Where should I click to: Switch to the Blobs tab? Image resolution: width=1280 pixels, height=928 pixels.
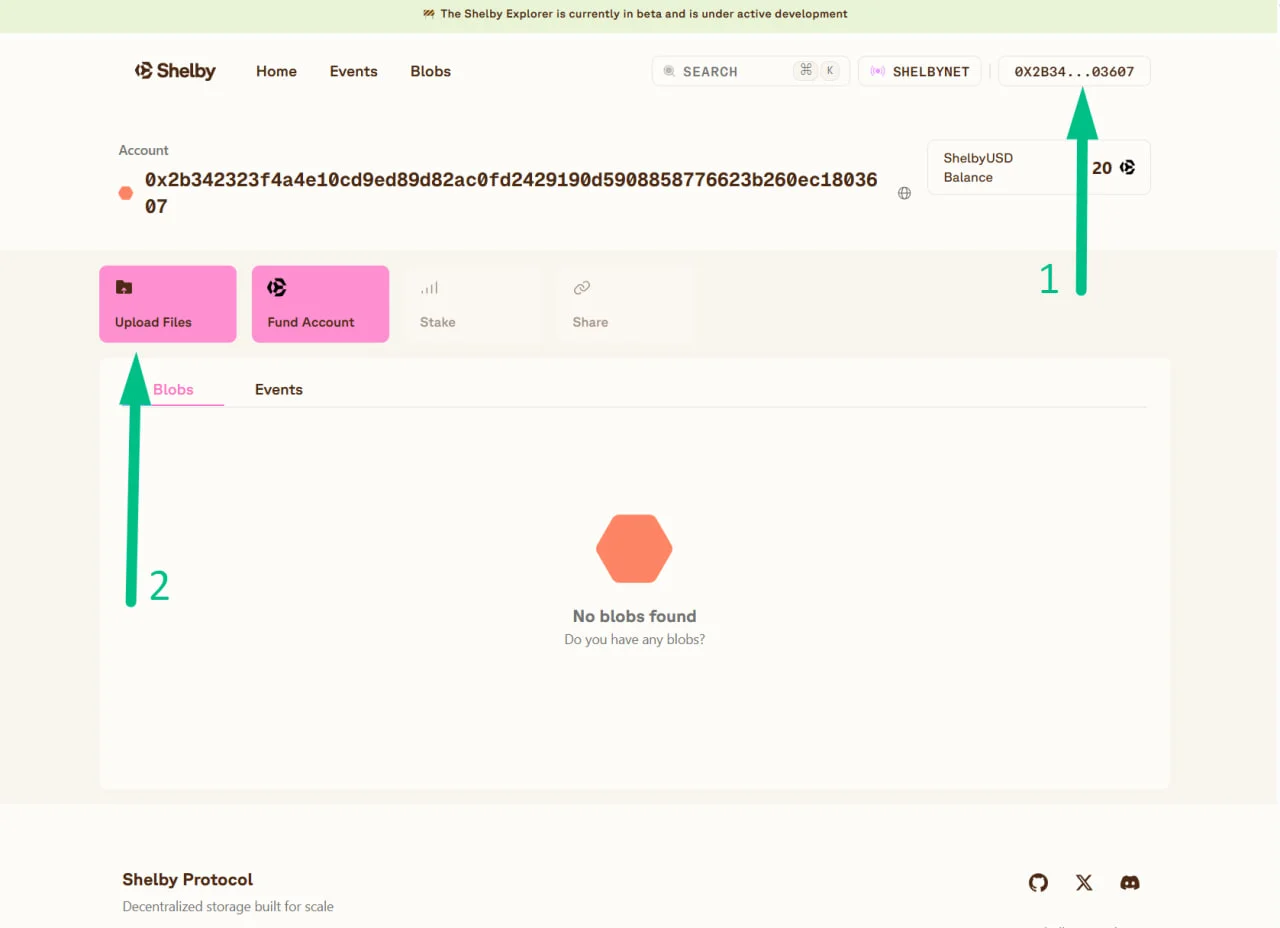click(x=173, y=389)
